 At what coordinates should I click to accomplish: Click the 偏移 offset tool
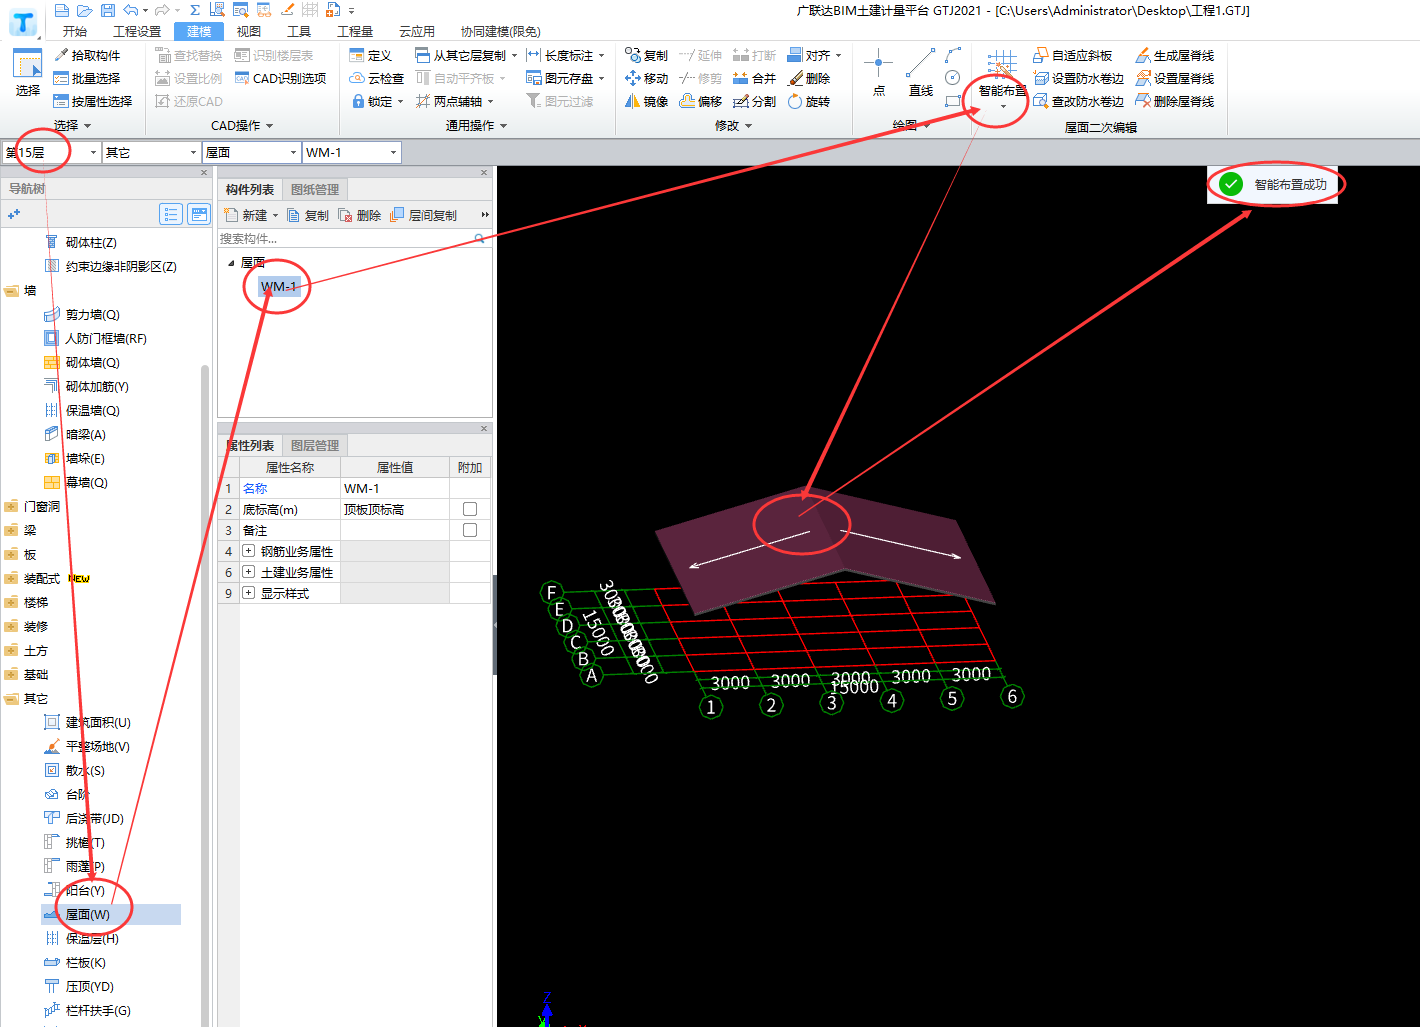(701, 101)
